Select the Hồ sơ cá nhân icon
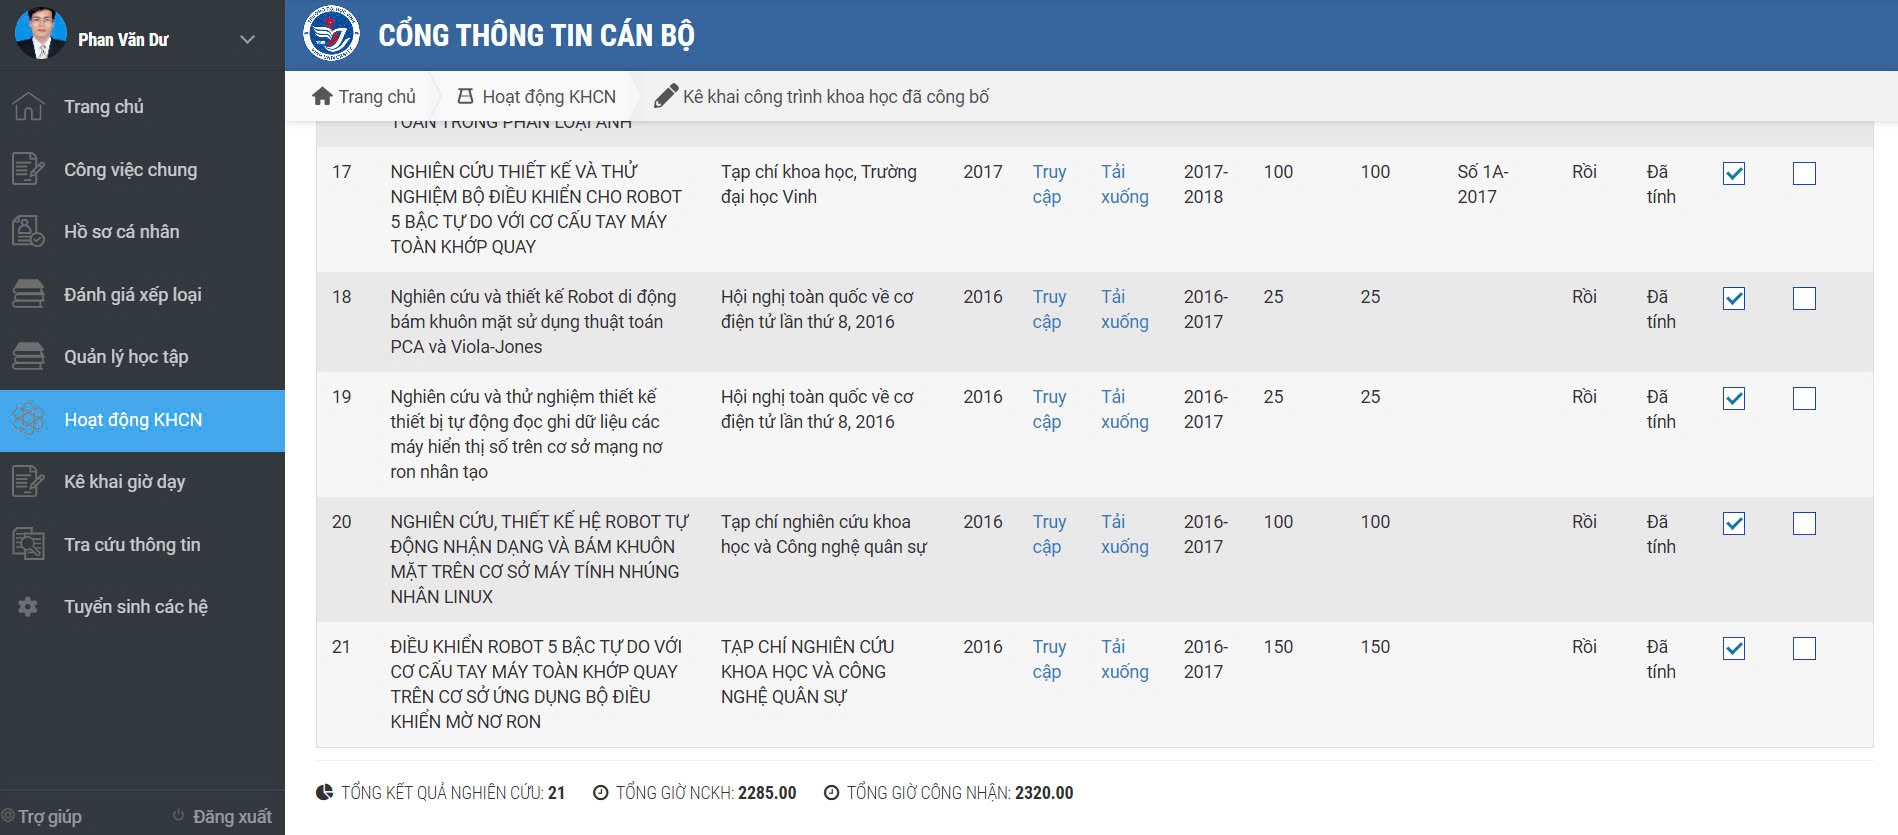The height and width of the screenshot is (835, 1898). pyautogui.click(x=28, y=231)
